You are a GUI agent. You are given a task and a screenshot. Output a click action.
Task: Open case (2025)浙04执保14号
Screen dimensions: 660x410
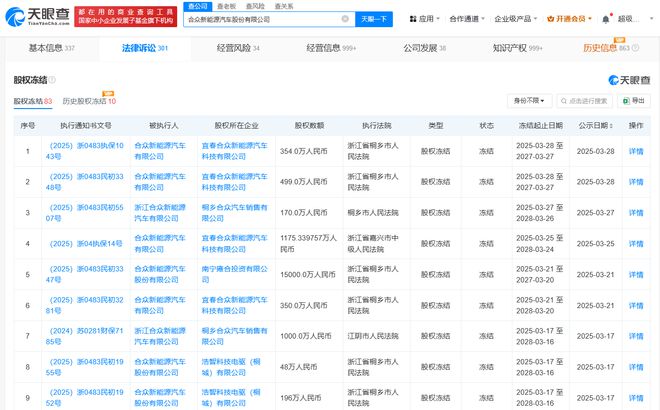pos(86,244)
